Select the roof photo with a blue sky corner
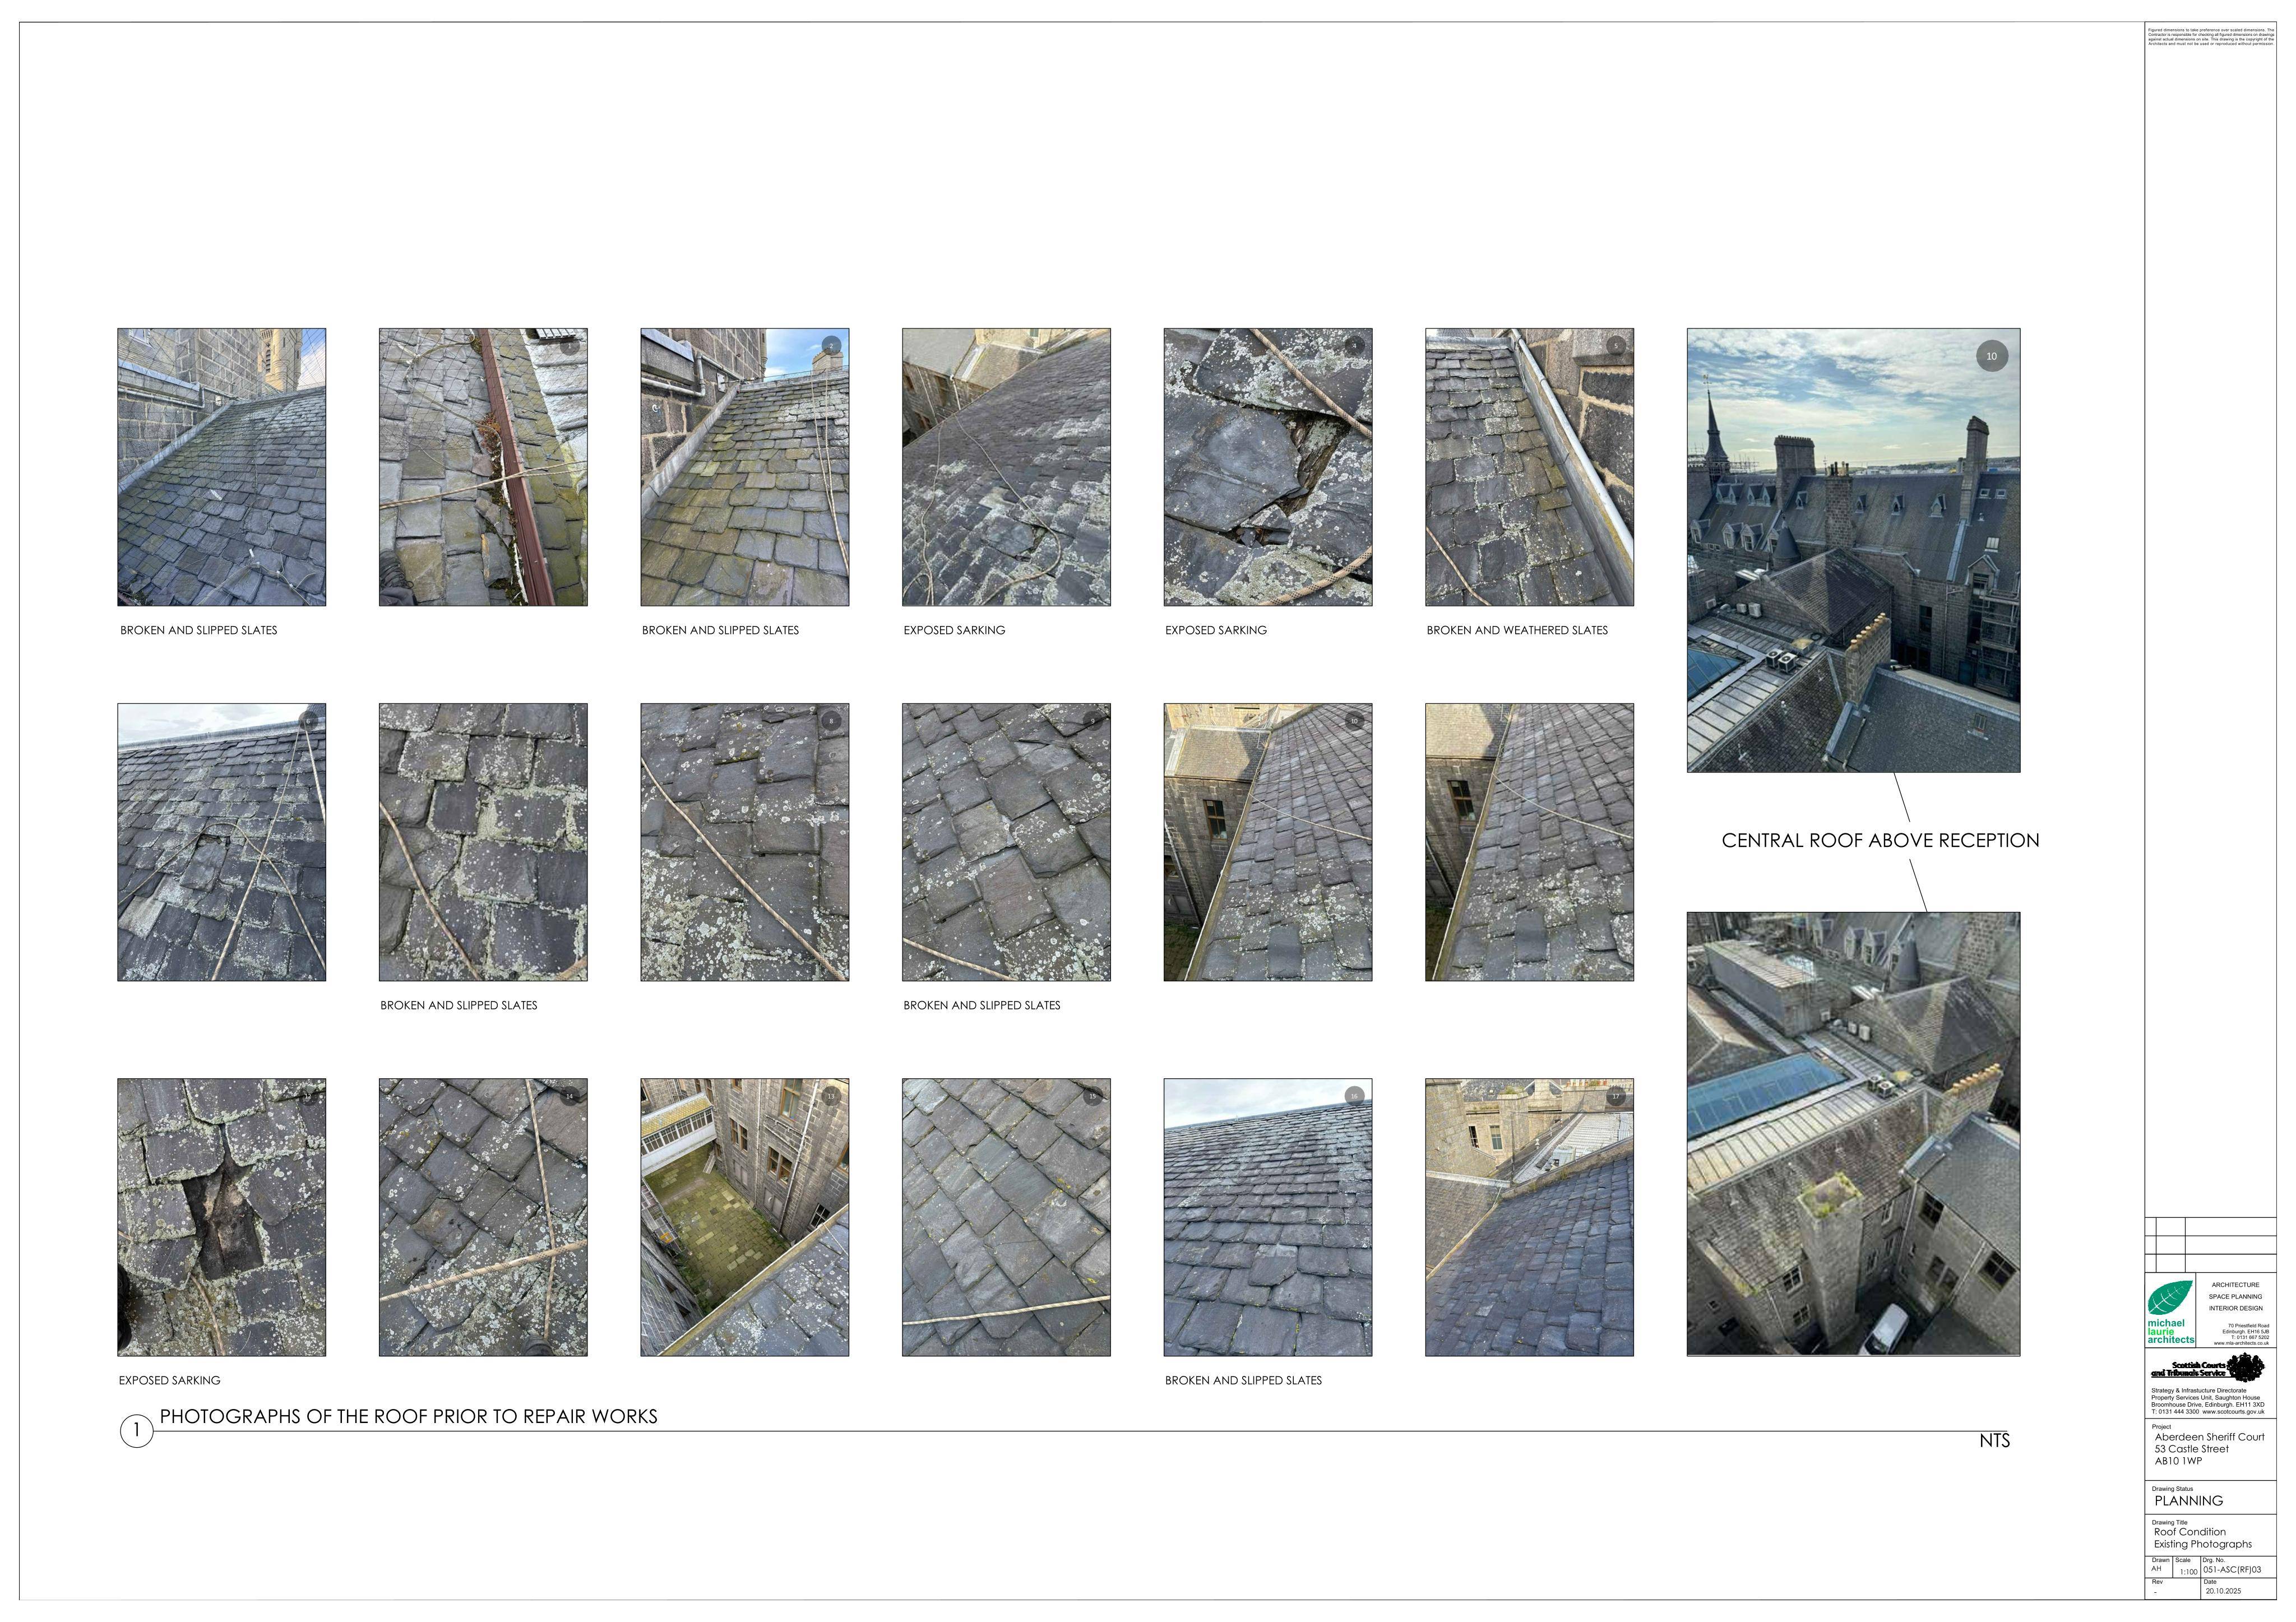 pyautogui.click(x=745, y=467)
